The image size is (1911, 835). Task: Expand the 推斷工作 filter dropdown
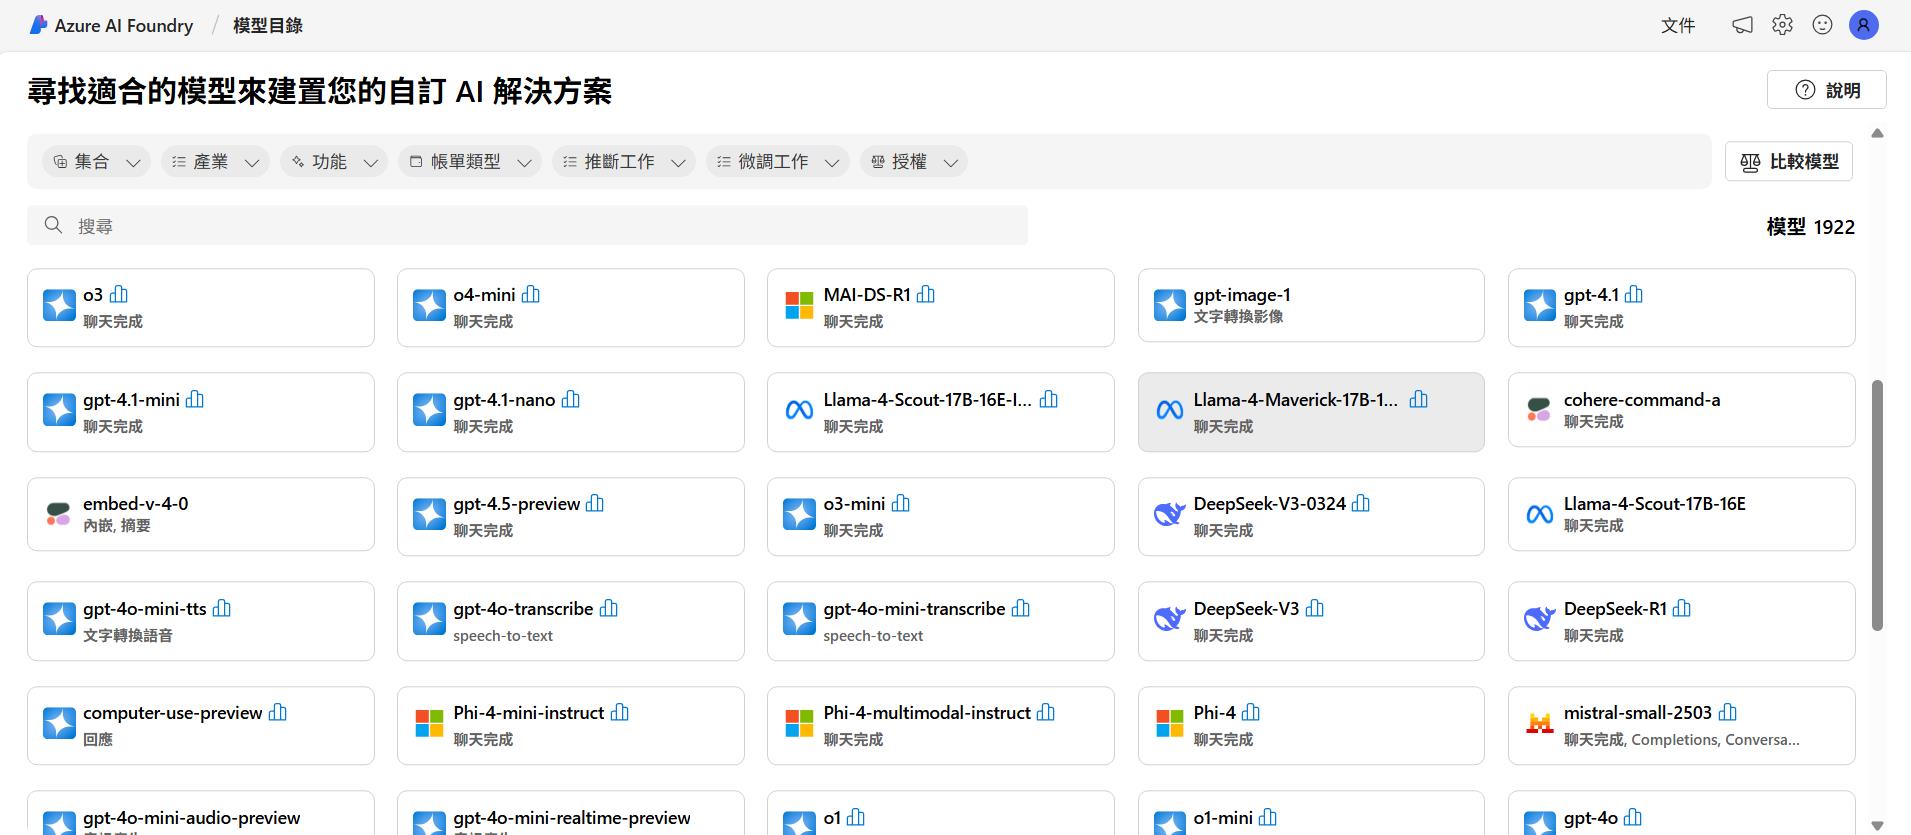[x=624, y=162]
